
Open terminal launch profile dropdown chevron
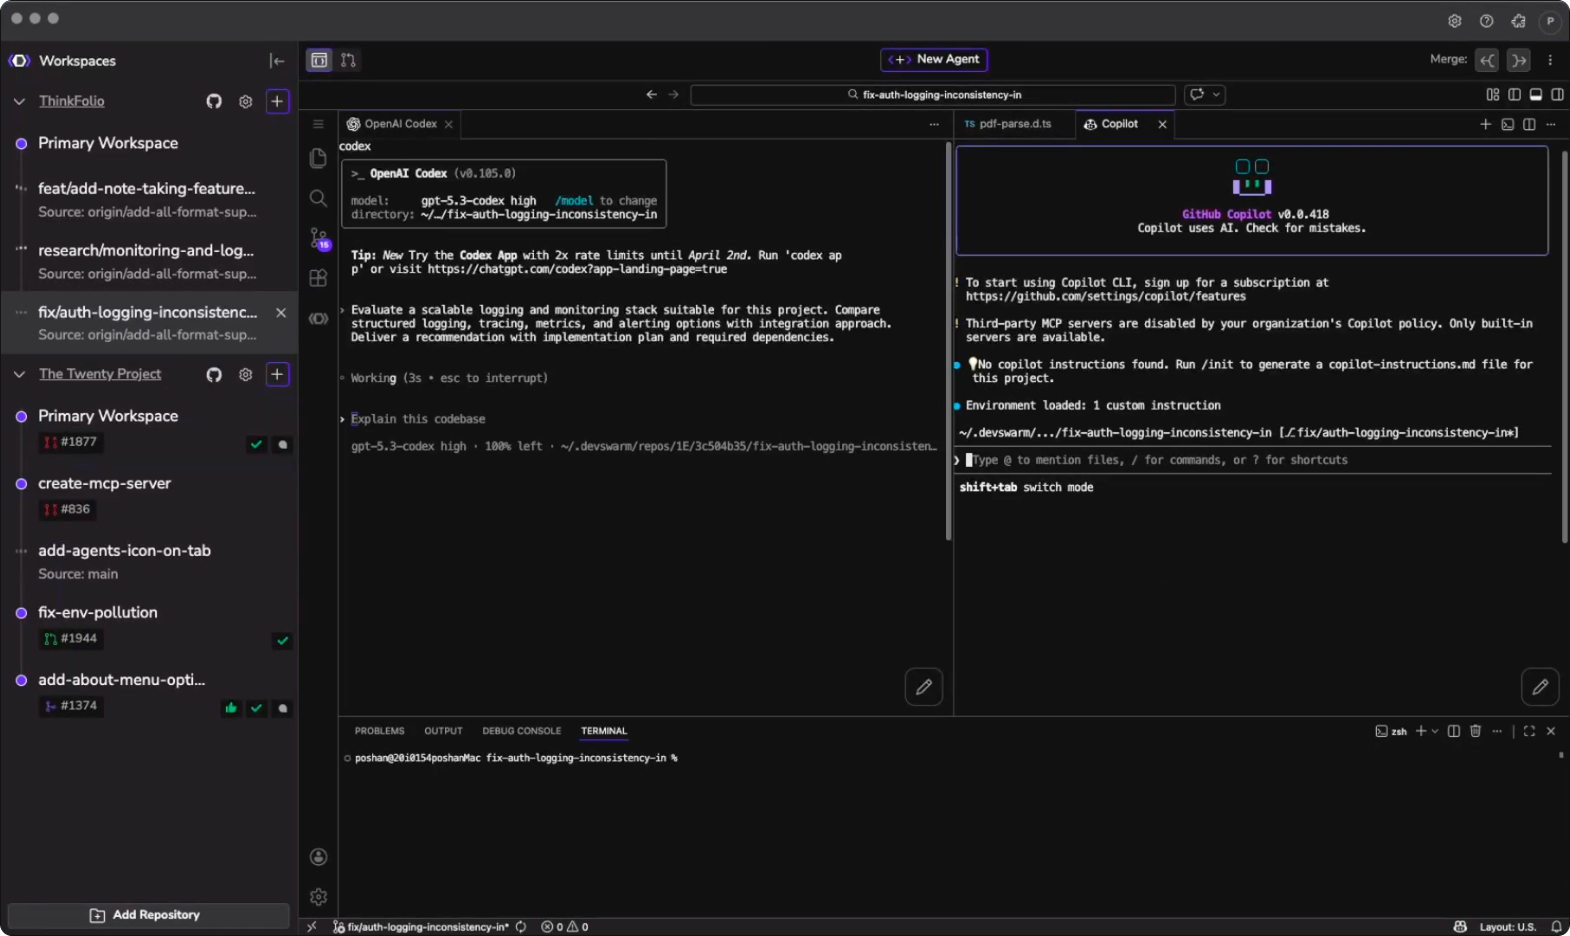[1435, 731]
